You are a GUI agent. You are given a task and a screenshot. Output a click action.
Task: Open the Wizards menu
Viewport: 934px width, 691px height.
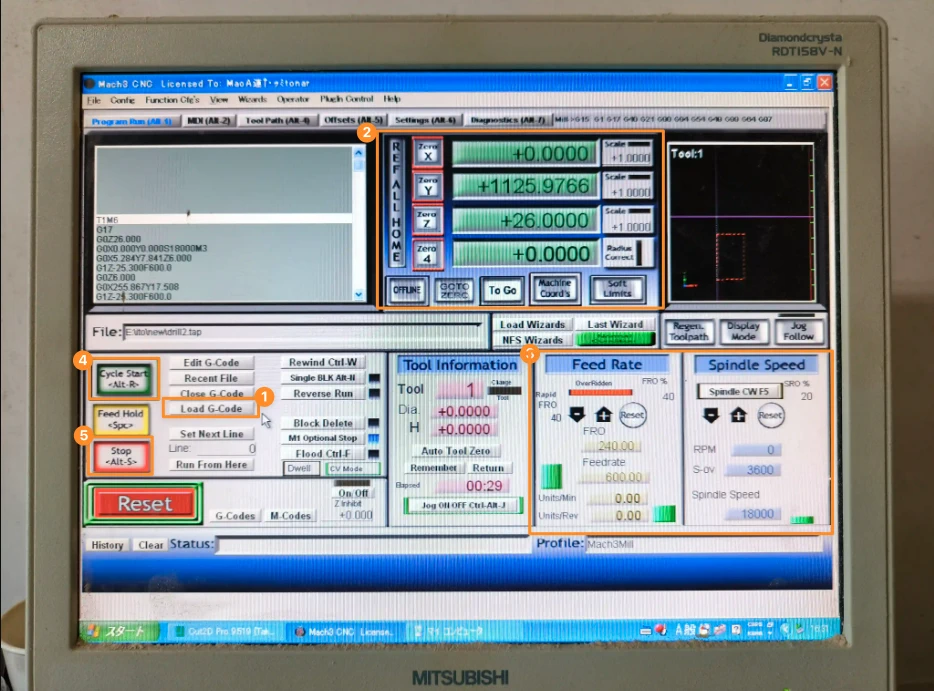(x=253, y=99)
